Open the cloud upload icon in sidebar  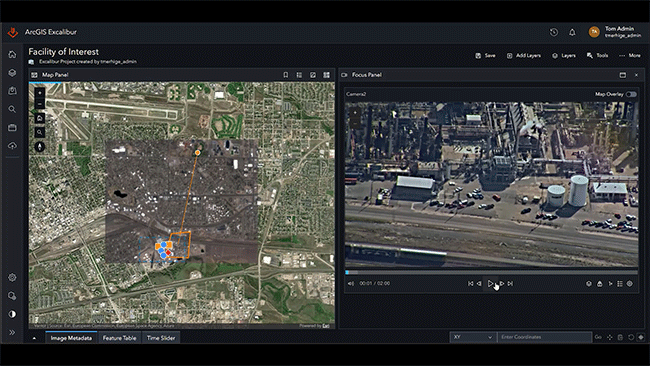[x=12, y=145]
